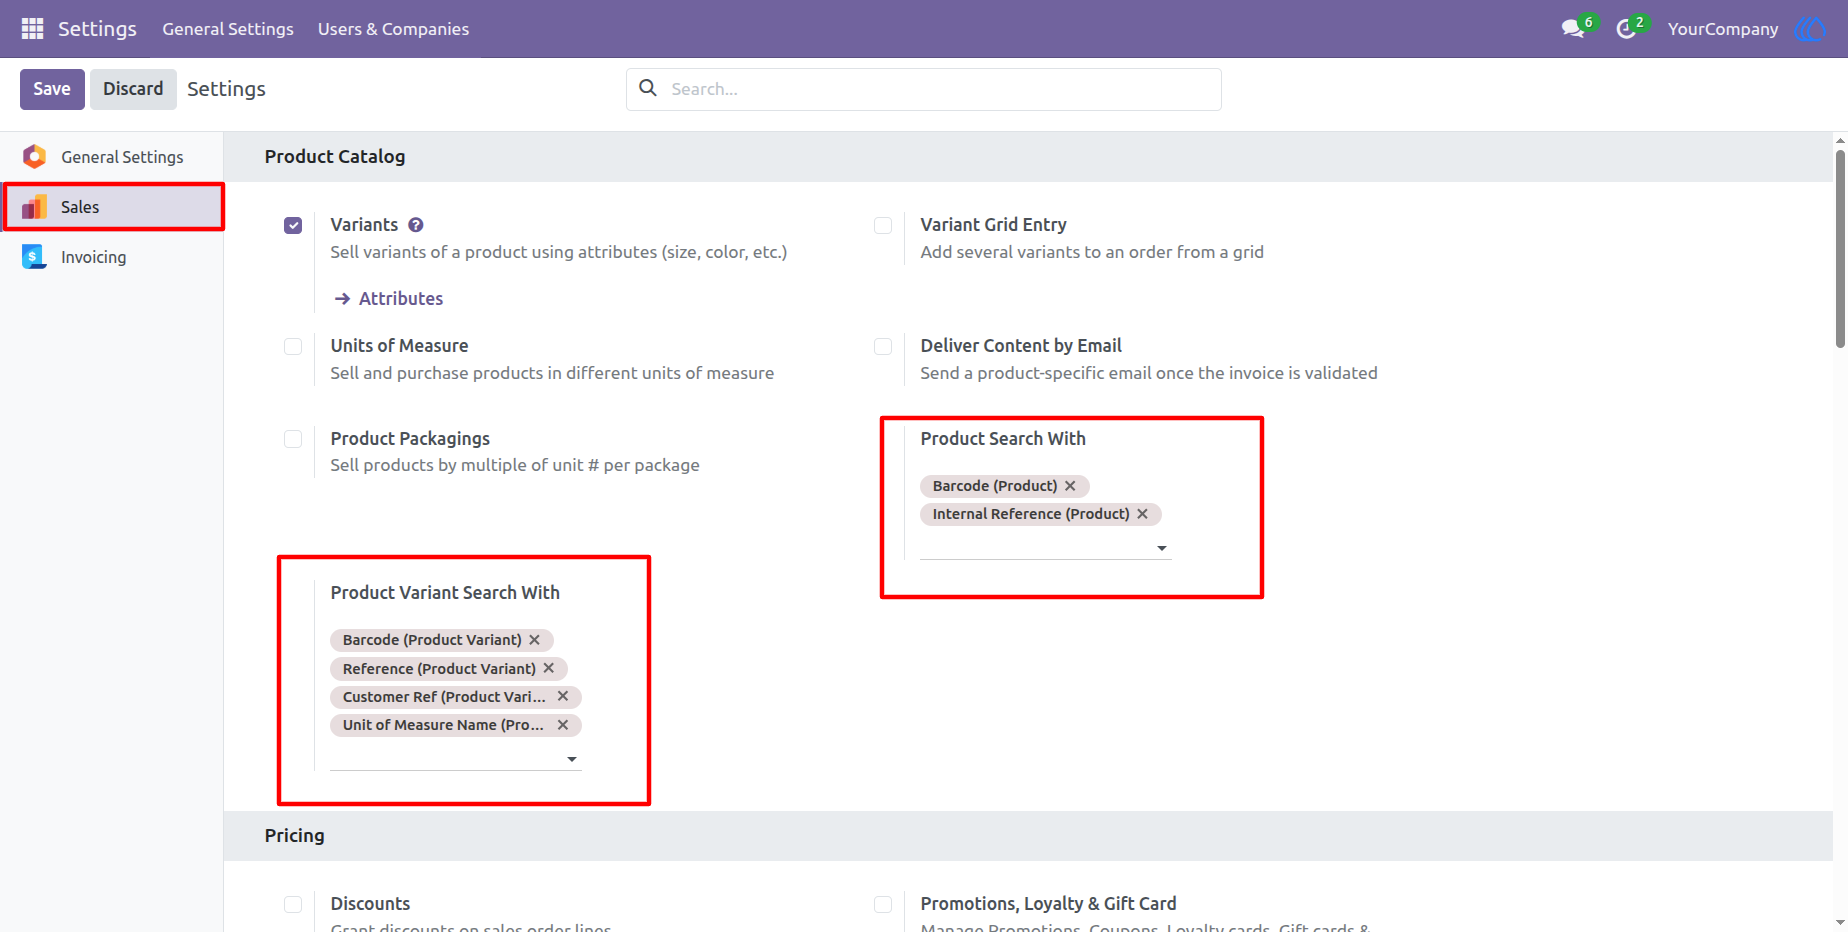Focus the settings Search field
Image resolution: width=1848 pixels, height=932 pixels.
(x=924, y=89)
